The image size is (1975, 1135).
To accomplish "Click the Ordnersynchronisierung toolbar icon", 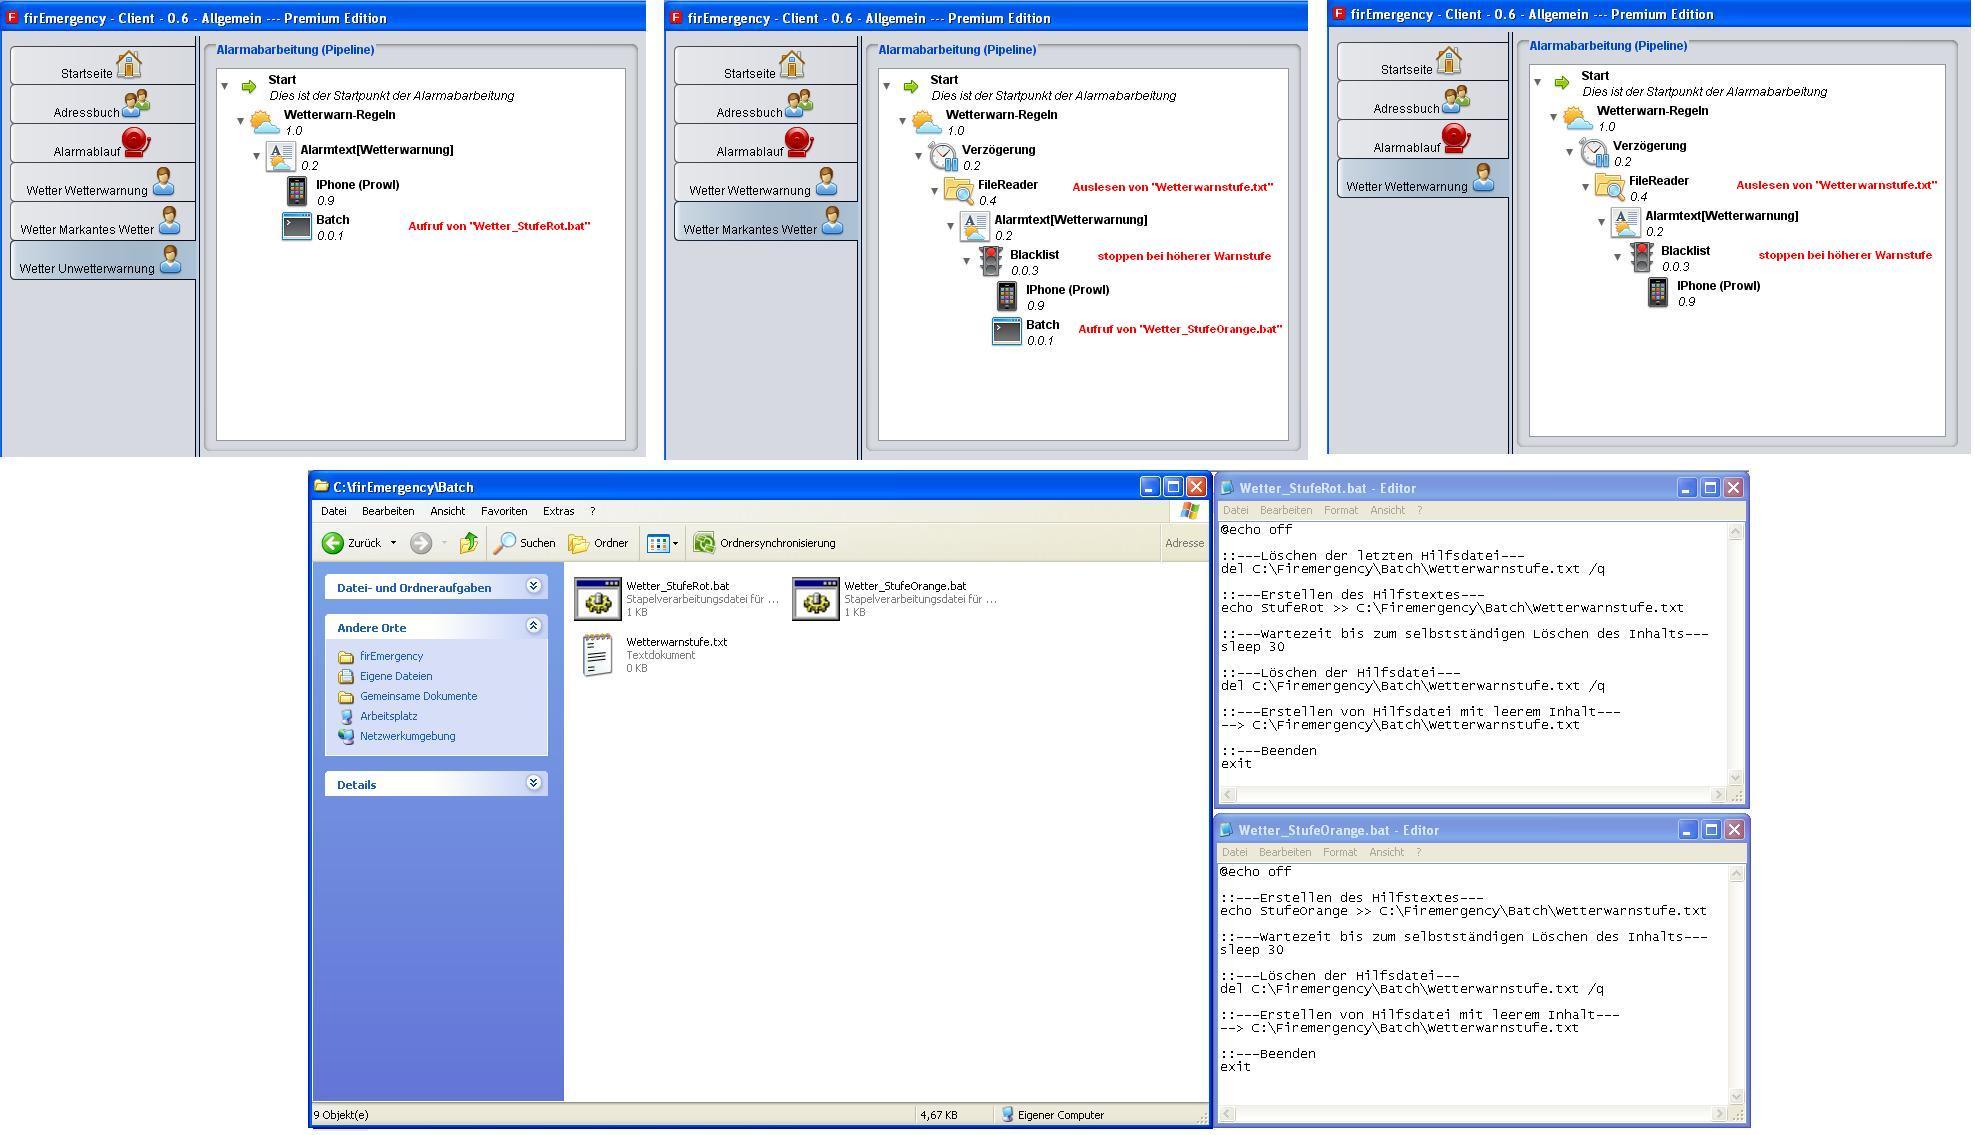I will pyautogui.click(x=704, y=543).
